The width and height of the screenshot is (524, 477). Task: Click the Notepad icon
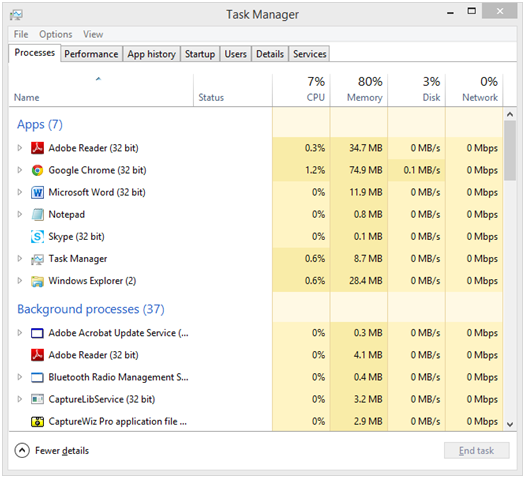point(37,215)
